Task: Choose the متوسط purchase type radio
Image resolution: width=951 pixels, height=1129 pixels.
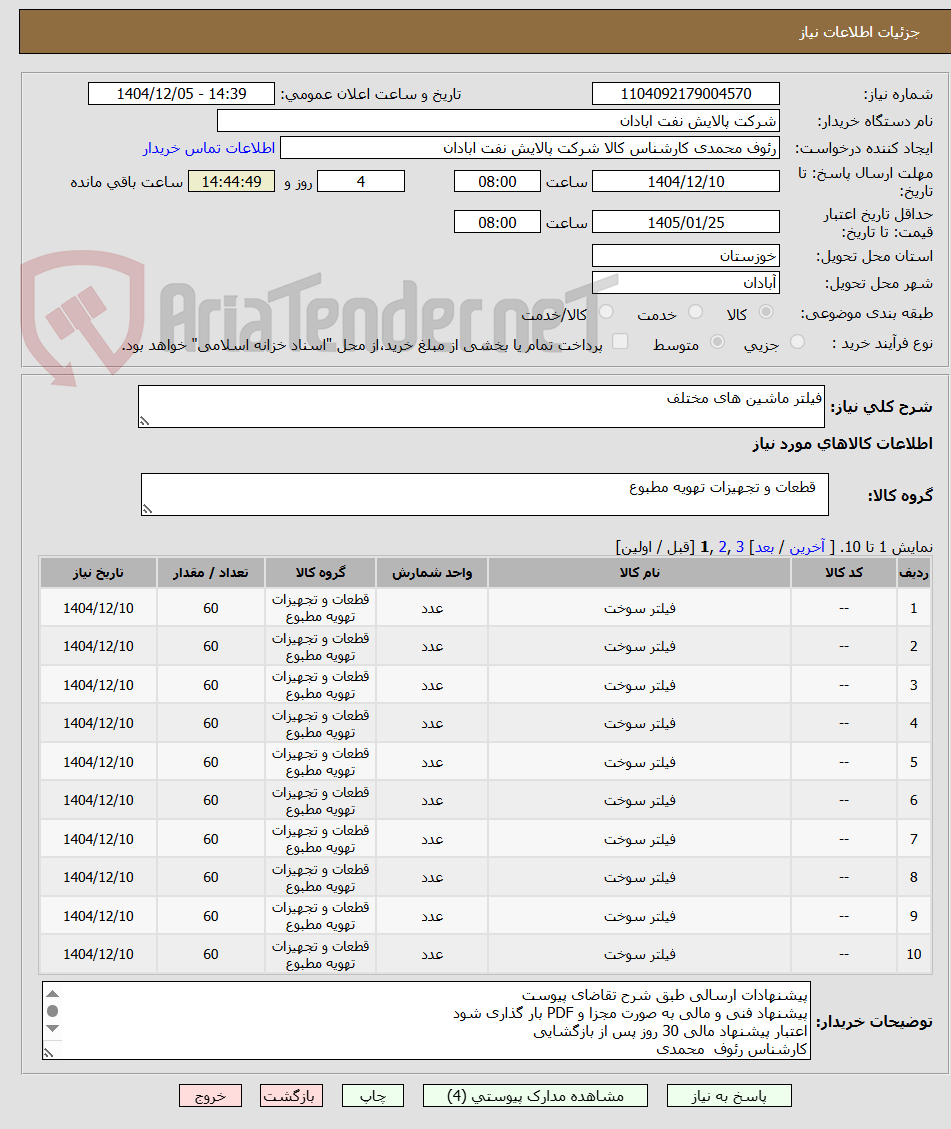Action: click(717, 342)
